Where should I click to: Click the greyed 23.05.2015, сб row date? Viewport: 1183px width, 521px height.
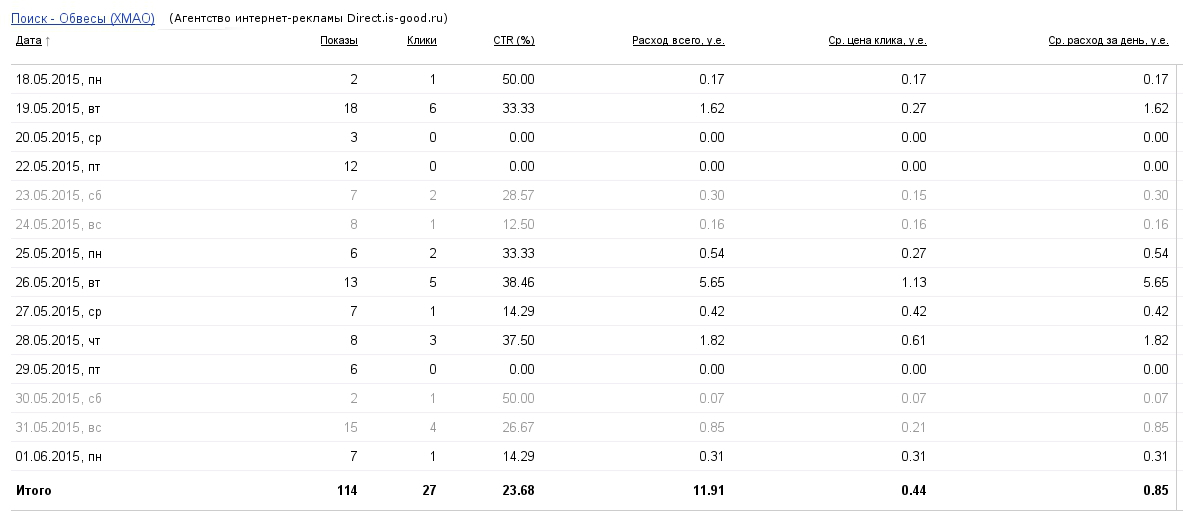pos(58,195)
